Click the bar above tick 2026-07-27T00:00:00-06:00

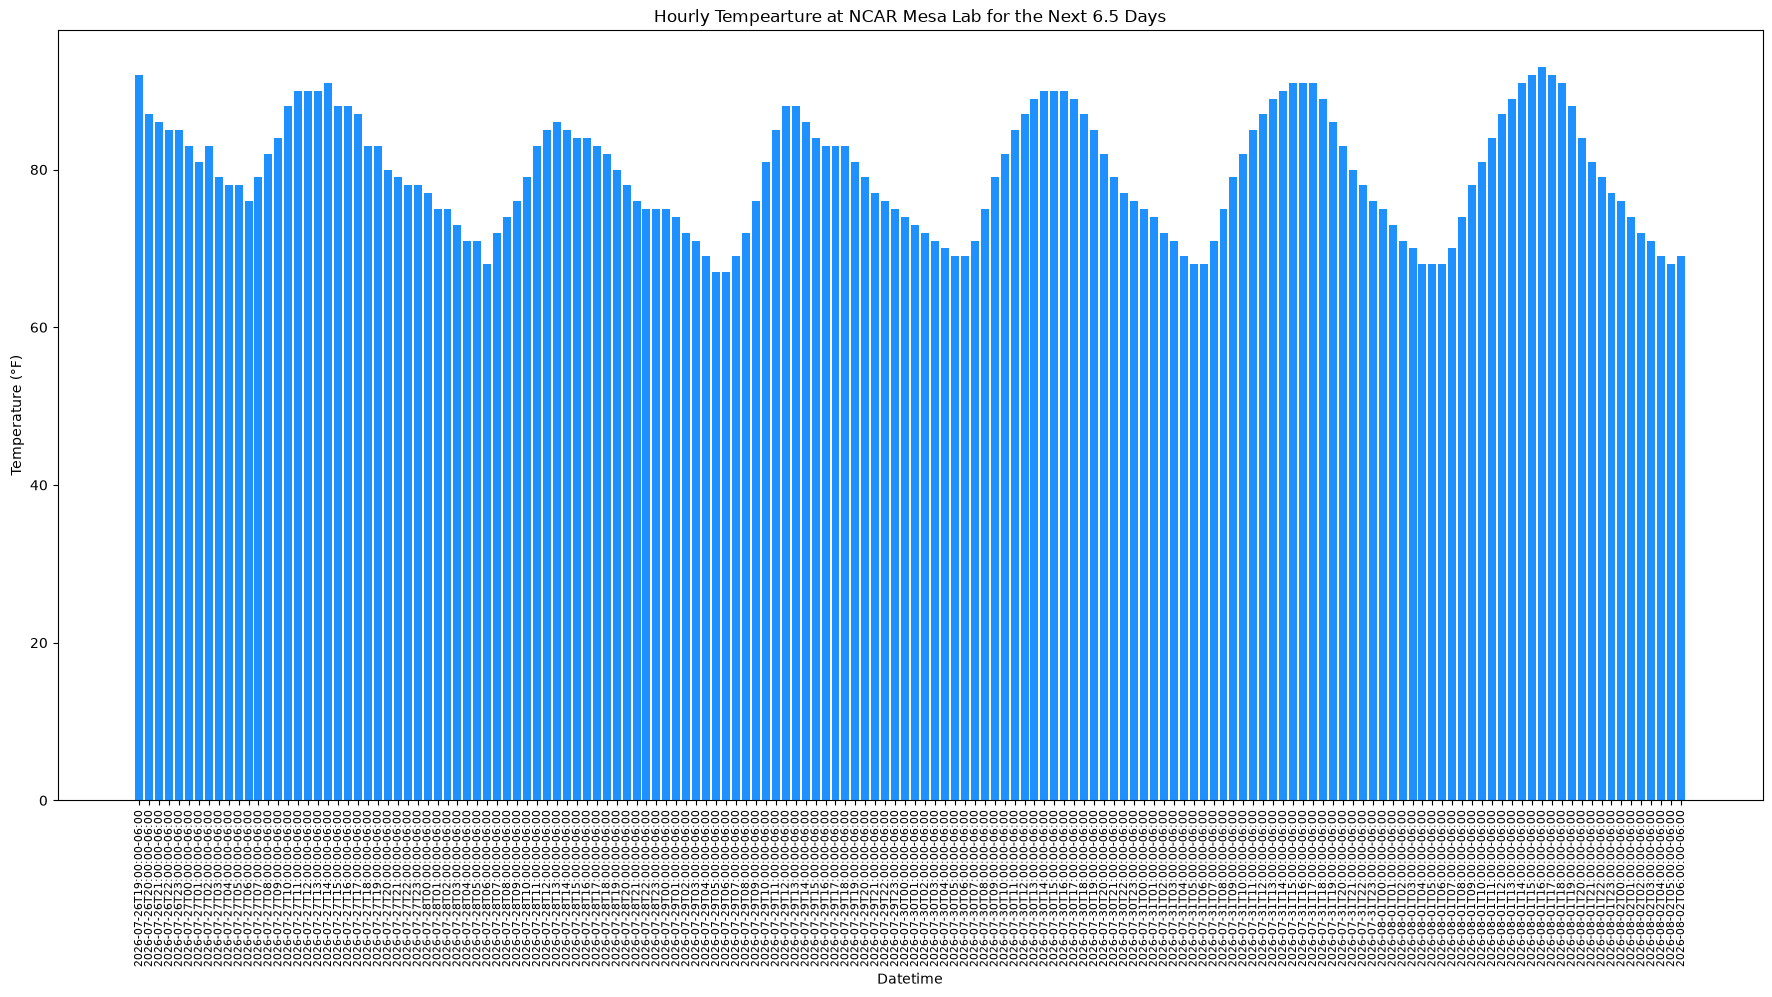[189, 473]
